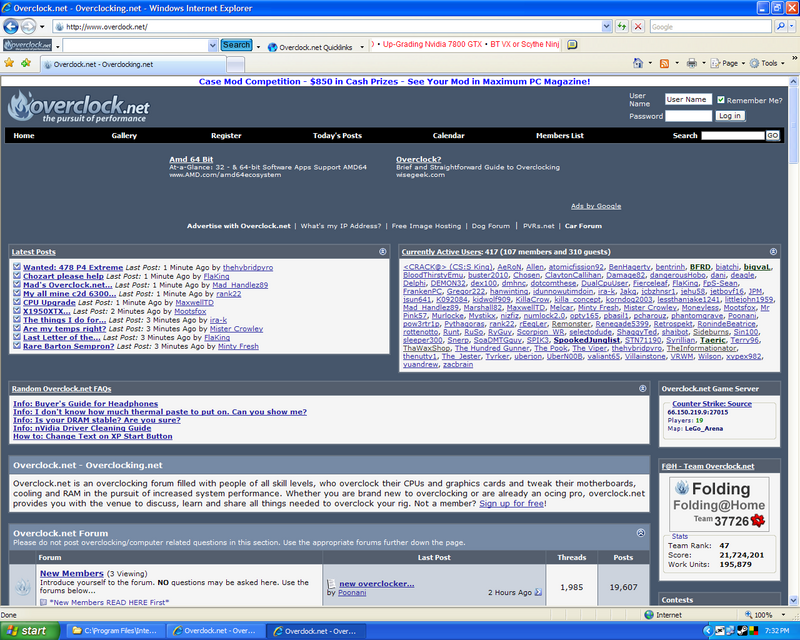Open the Print options dropdown arrow

click(x=704, y=63)
